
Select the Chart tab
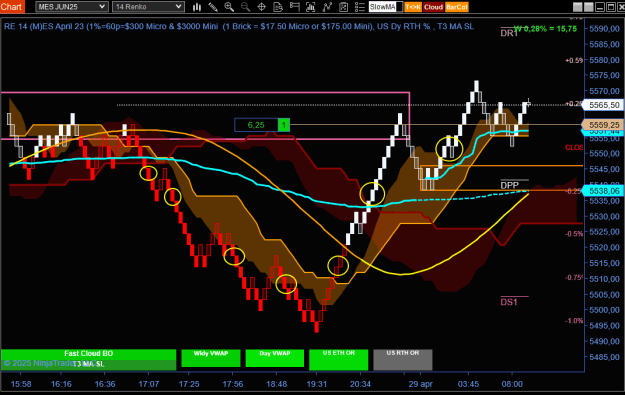(11, 7)
